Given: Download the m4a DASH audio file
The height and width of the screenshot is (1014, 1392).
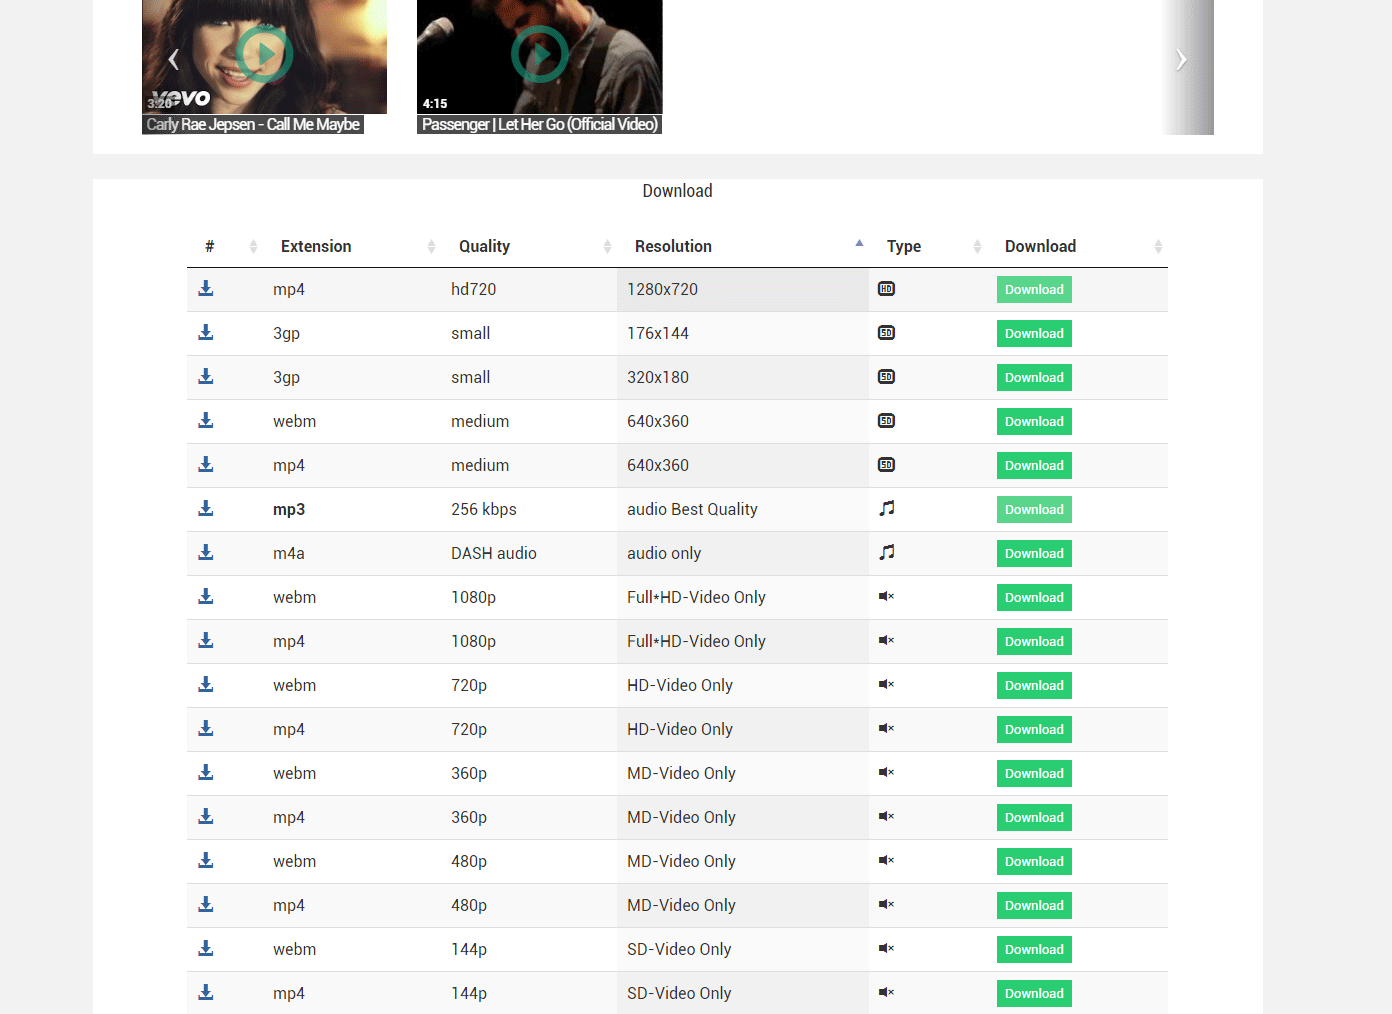Looking at the screenshot, I should [1034, 554].
